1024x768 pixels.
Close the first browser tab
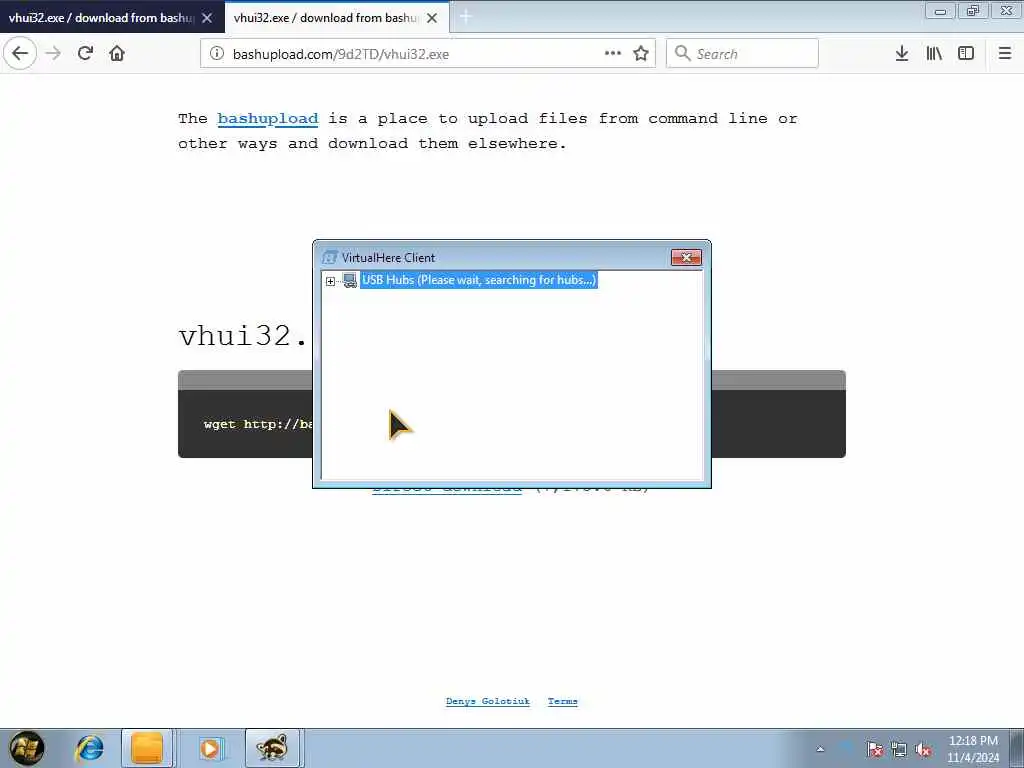coord(207,18)
